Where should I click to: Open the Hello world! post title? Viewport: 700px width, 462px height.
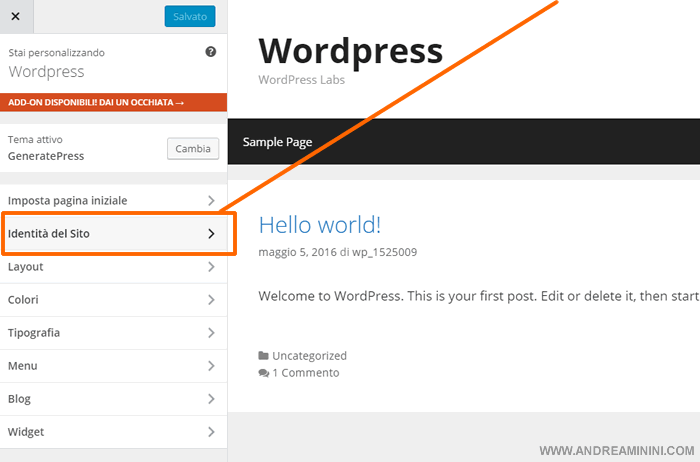320,225
